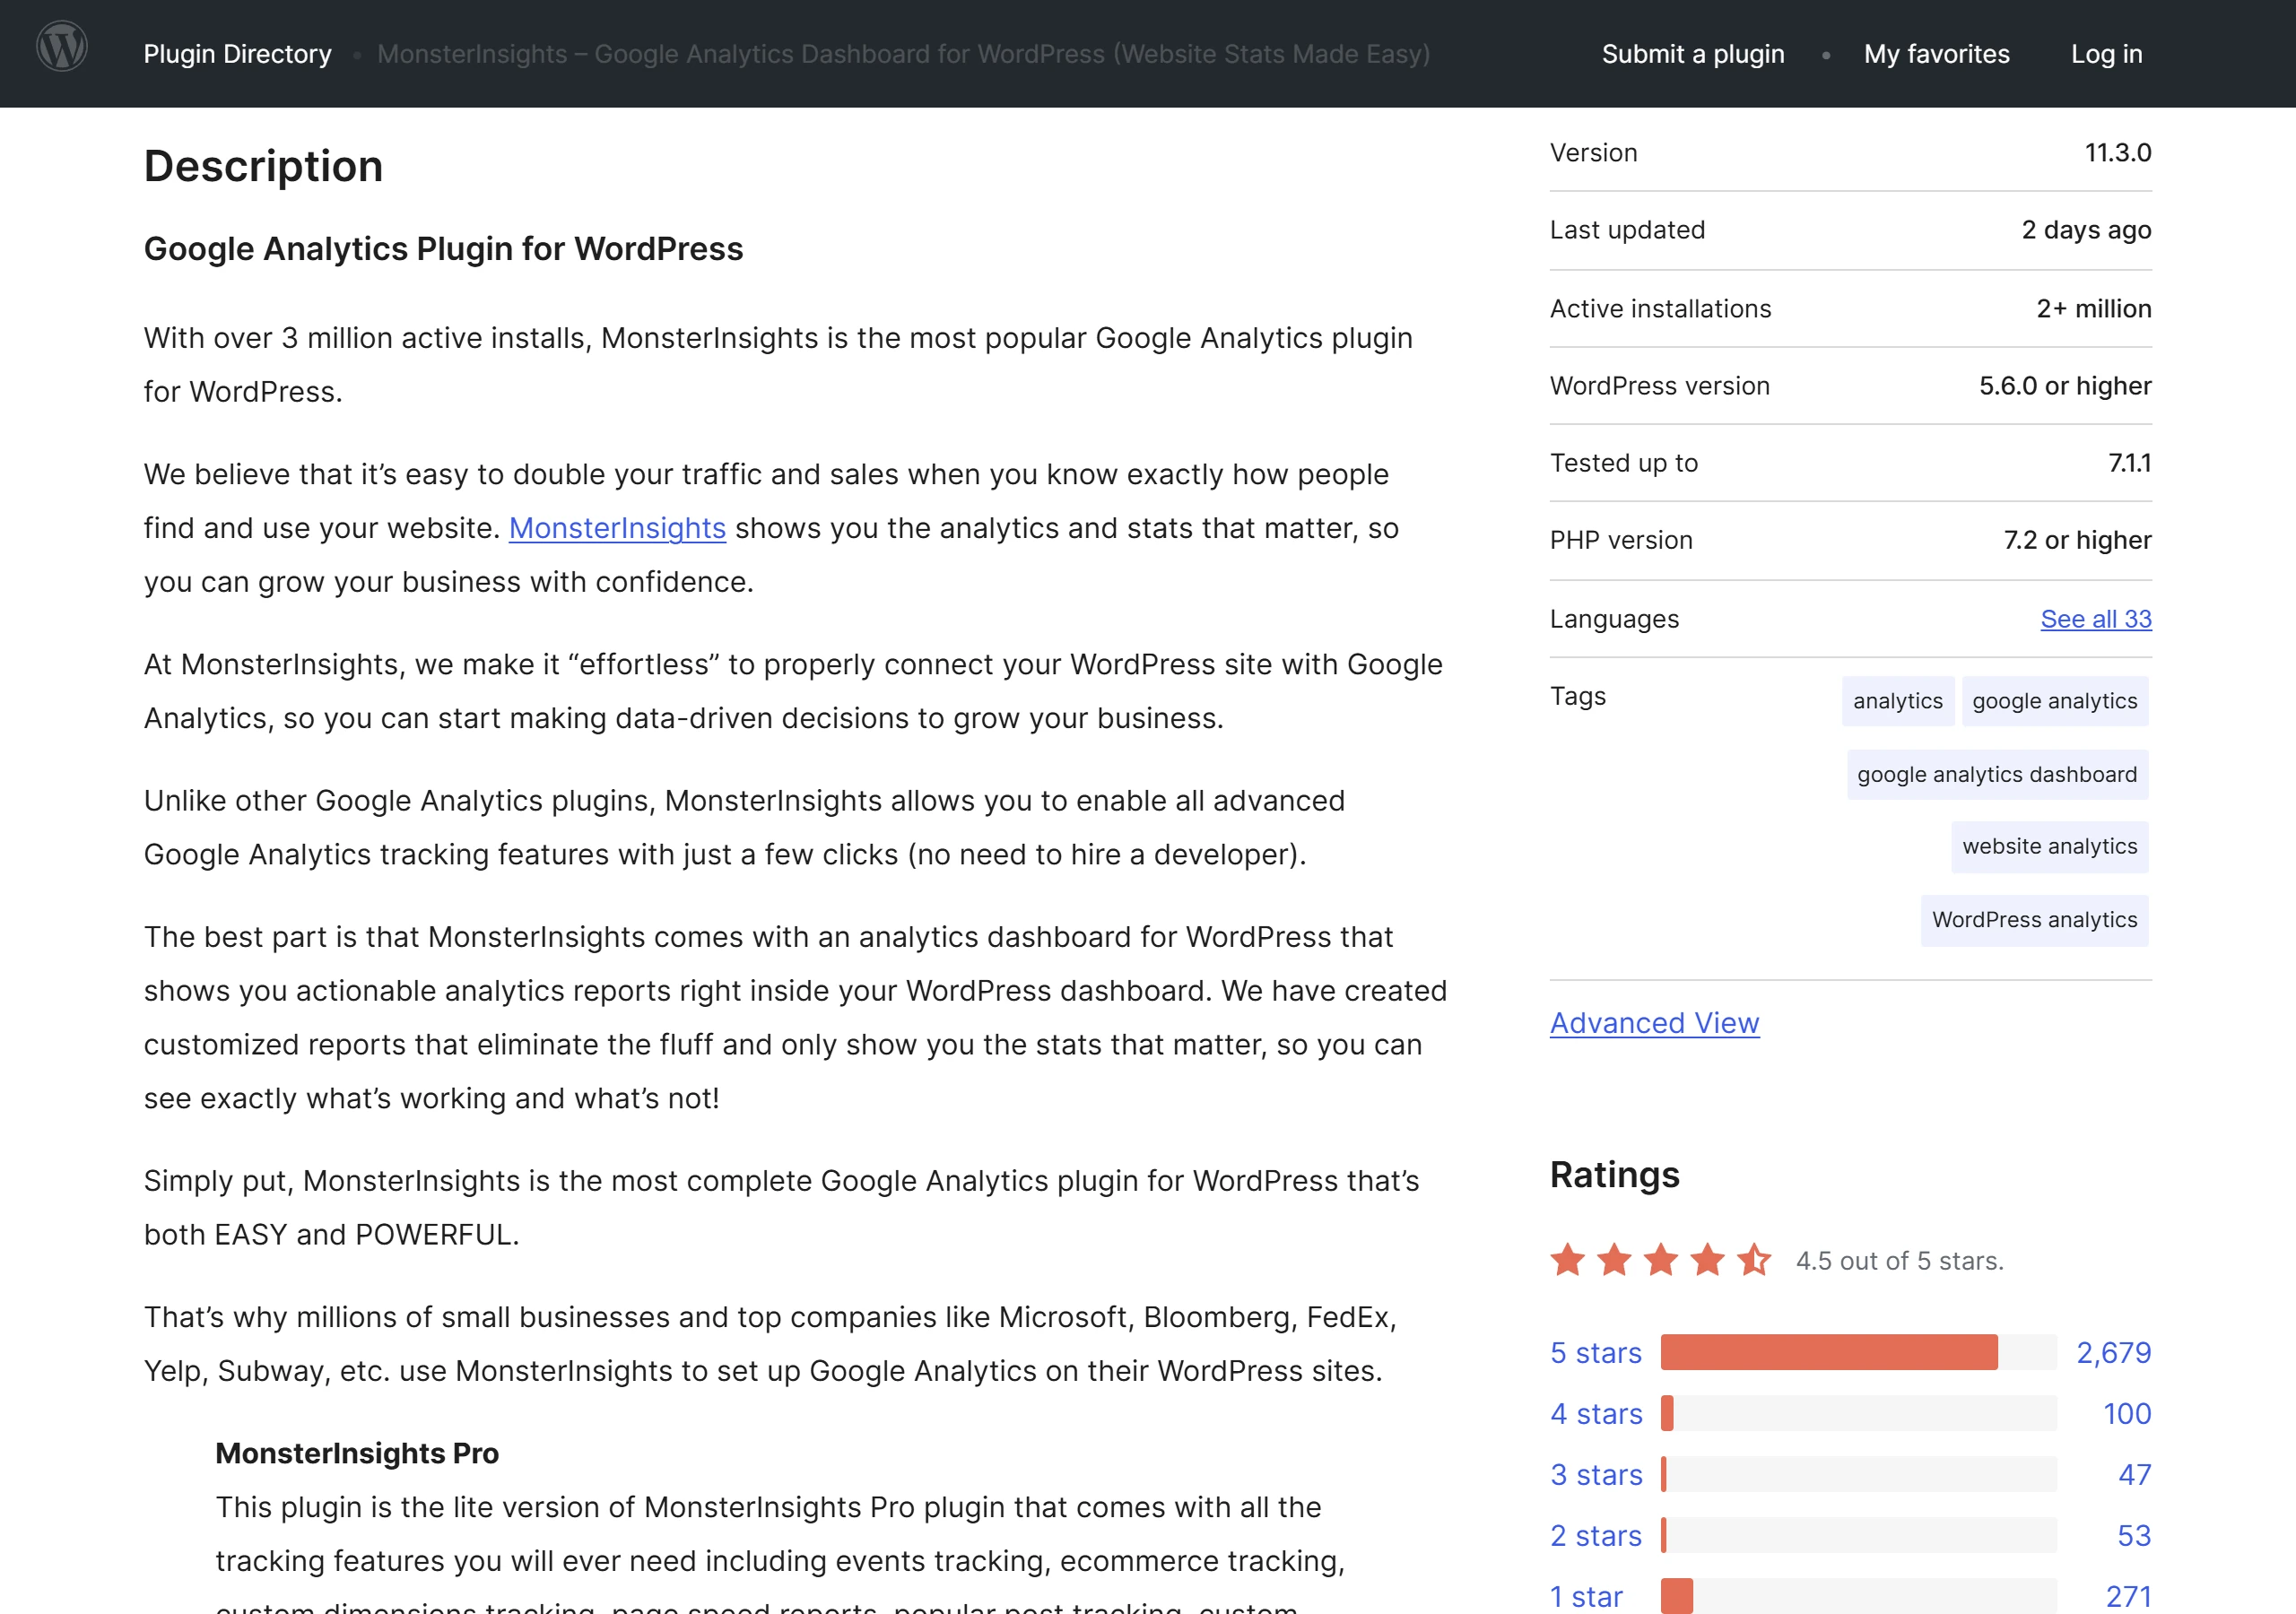Open 5 stars reviews link
Viewport: 2296px width, 1614px height.
(1596, 1352)
